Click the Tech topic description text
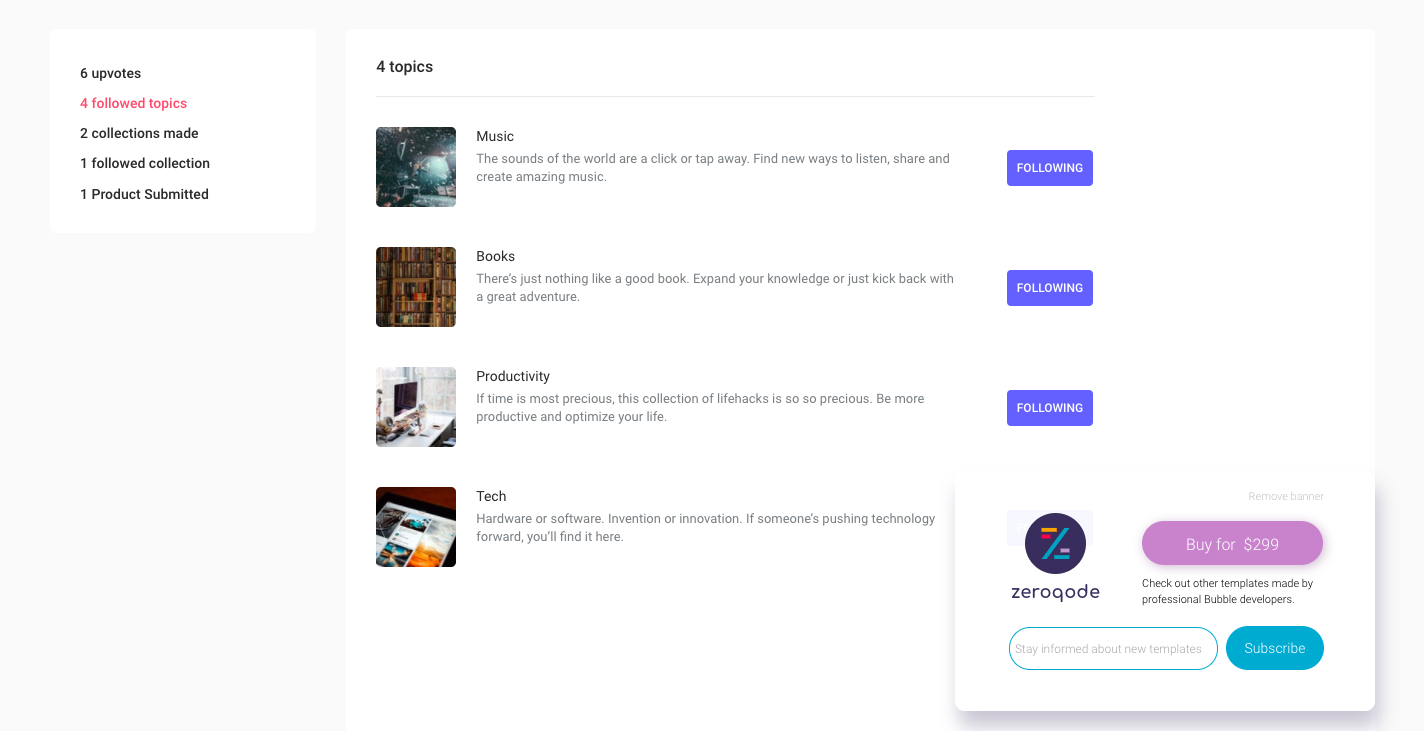 (x=706, y=528)
